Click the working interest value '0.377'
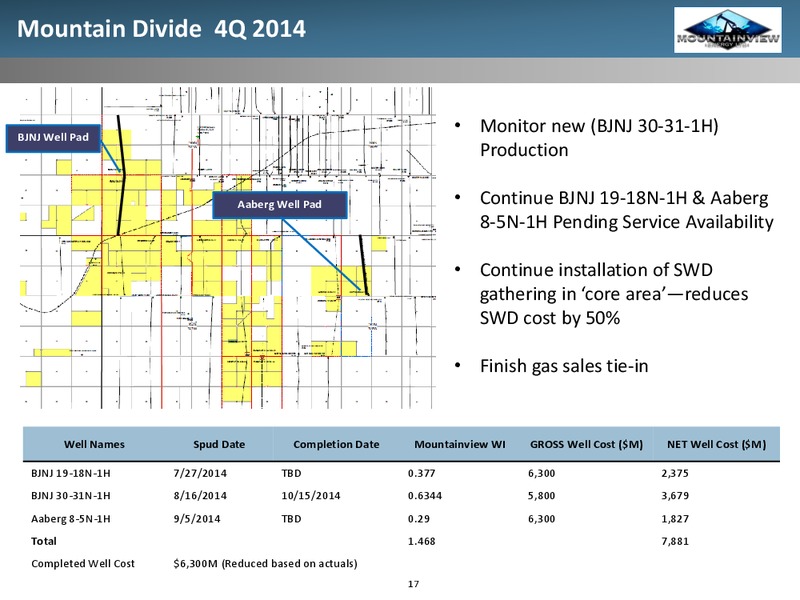 coord(421,473)
